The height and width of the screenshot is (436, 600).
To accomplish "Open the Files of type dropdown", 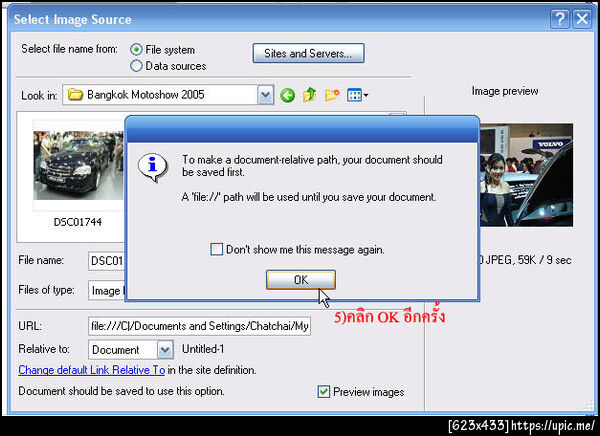I will (107, 291).
